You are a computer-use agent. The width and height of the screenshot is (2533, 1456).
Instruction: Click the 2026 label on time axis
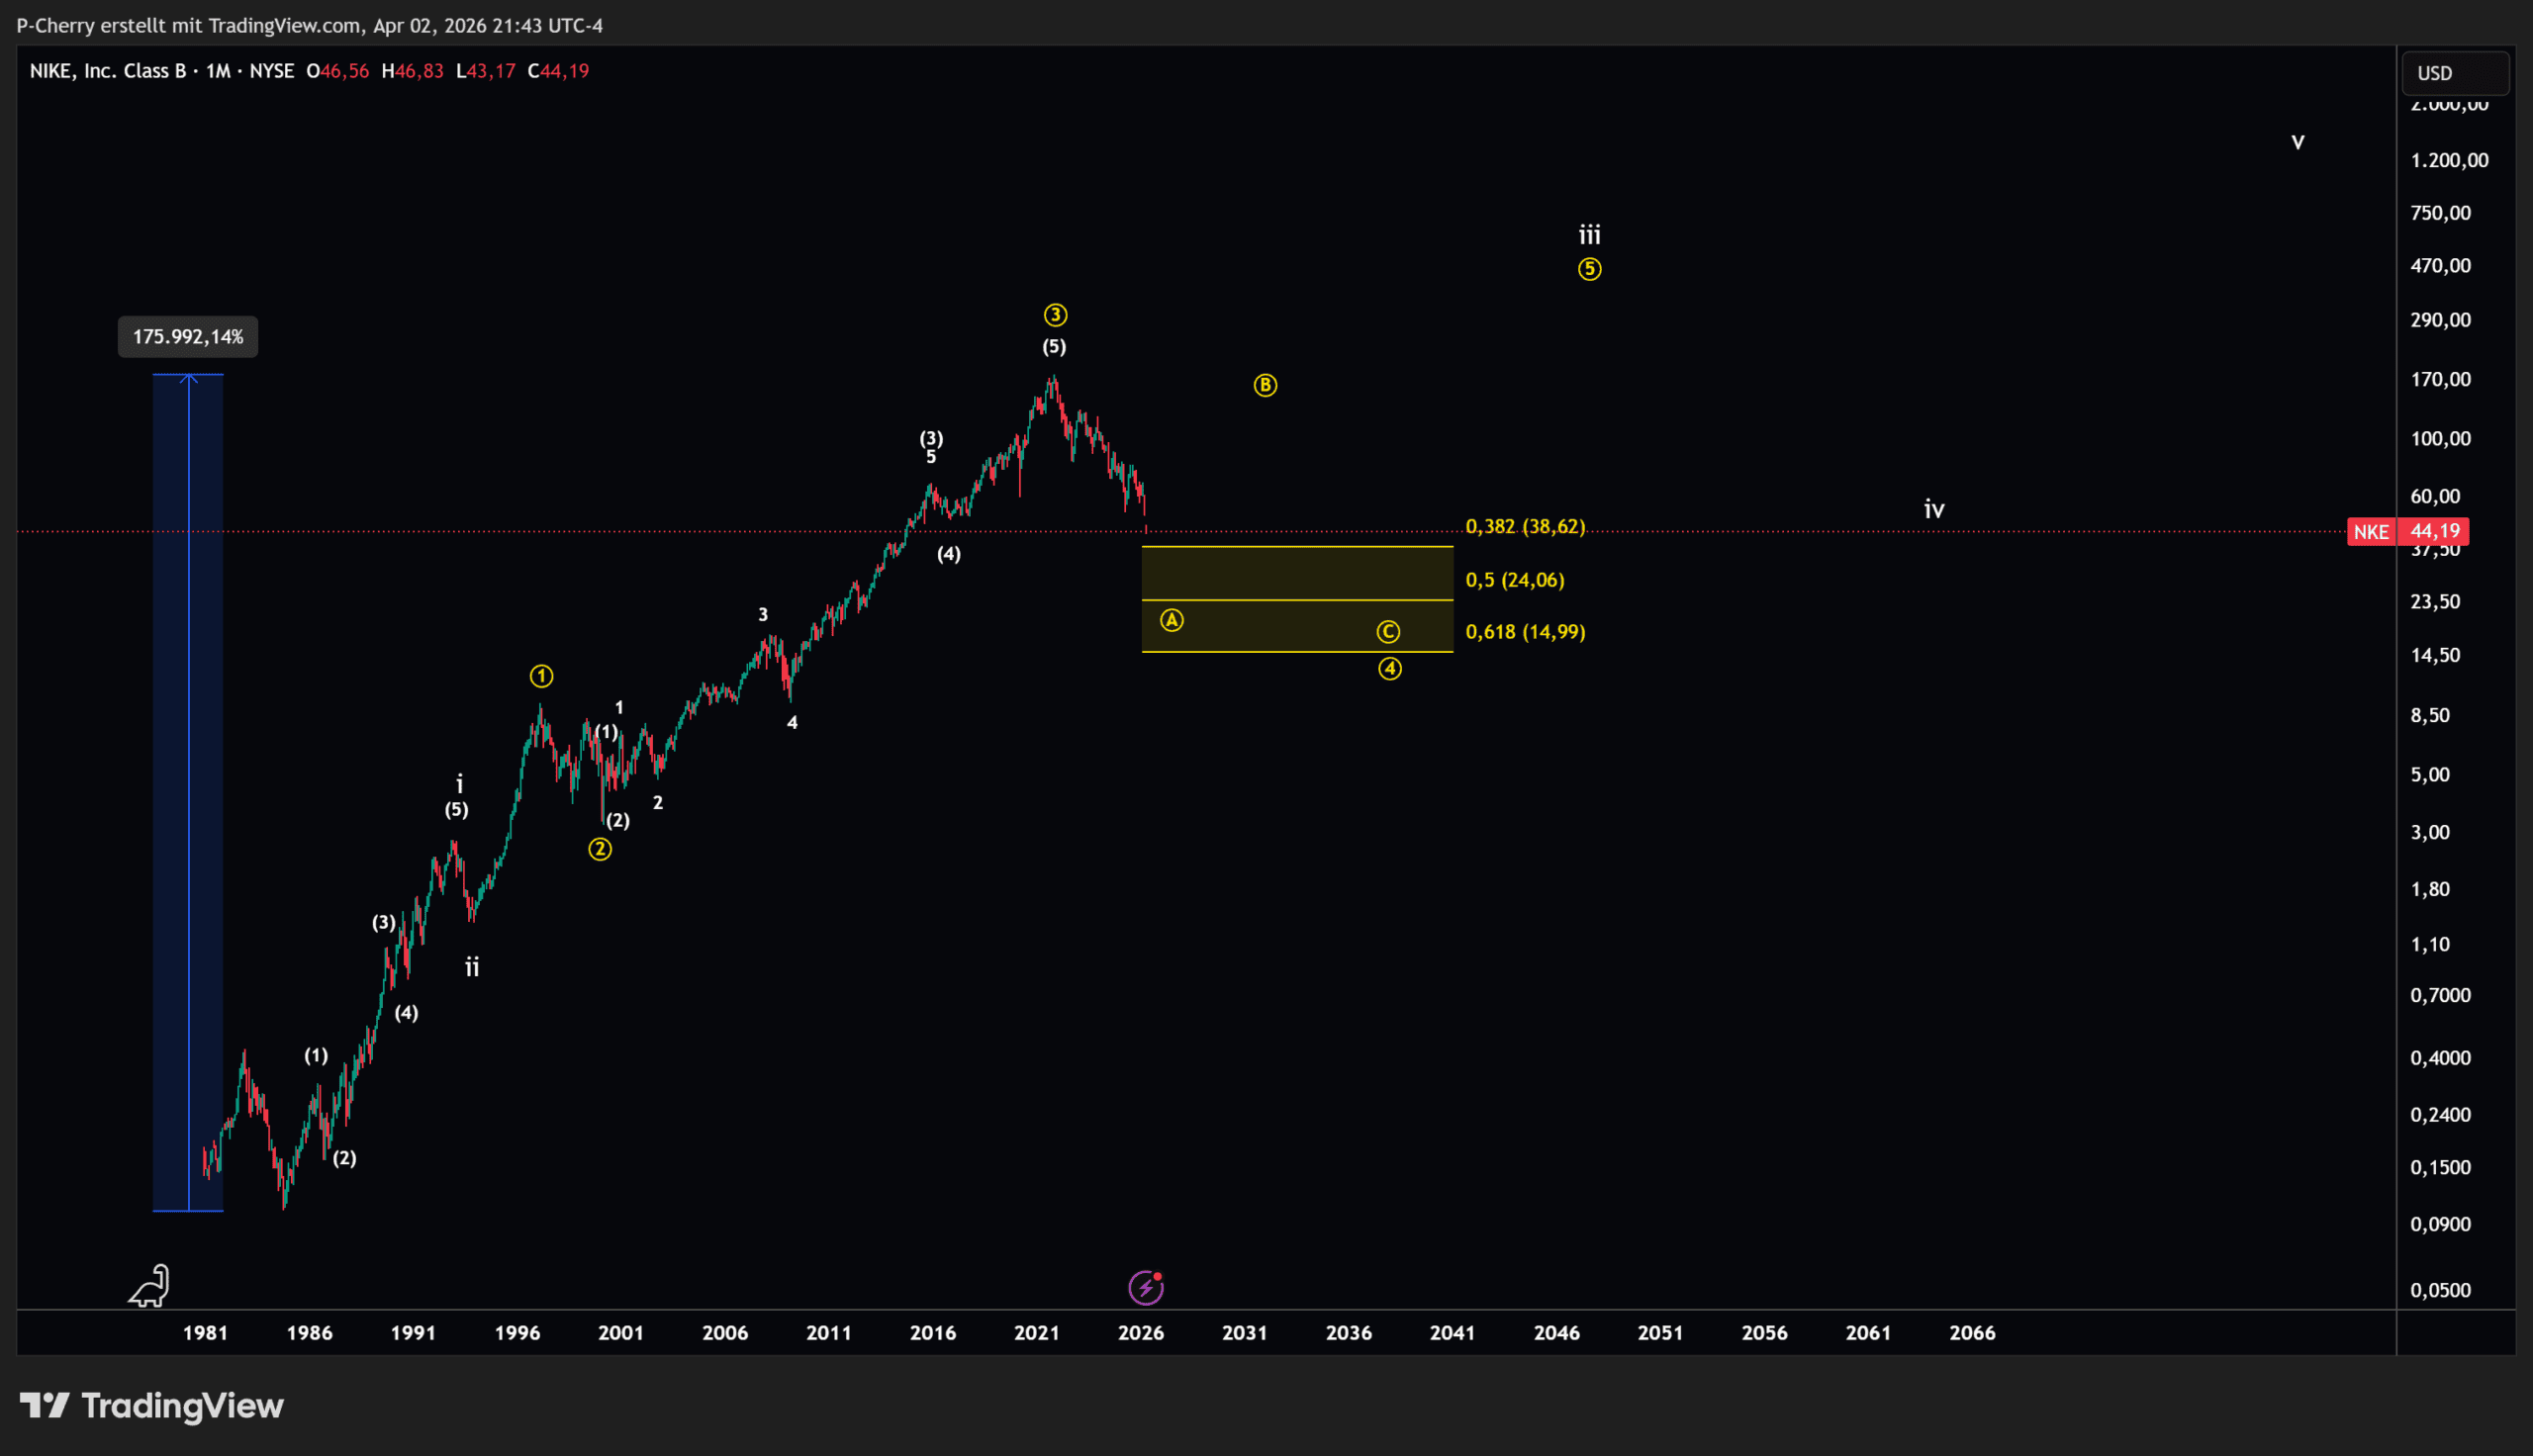pos(1140,1333)
